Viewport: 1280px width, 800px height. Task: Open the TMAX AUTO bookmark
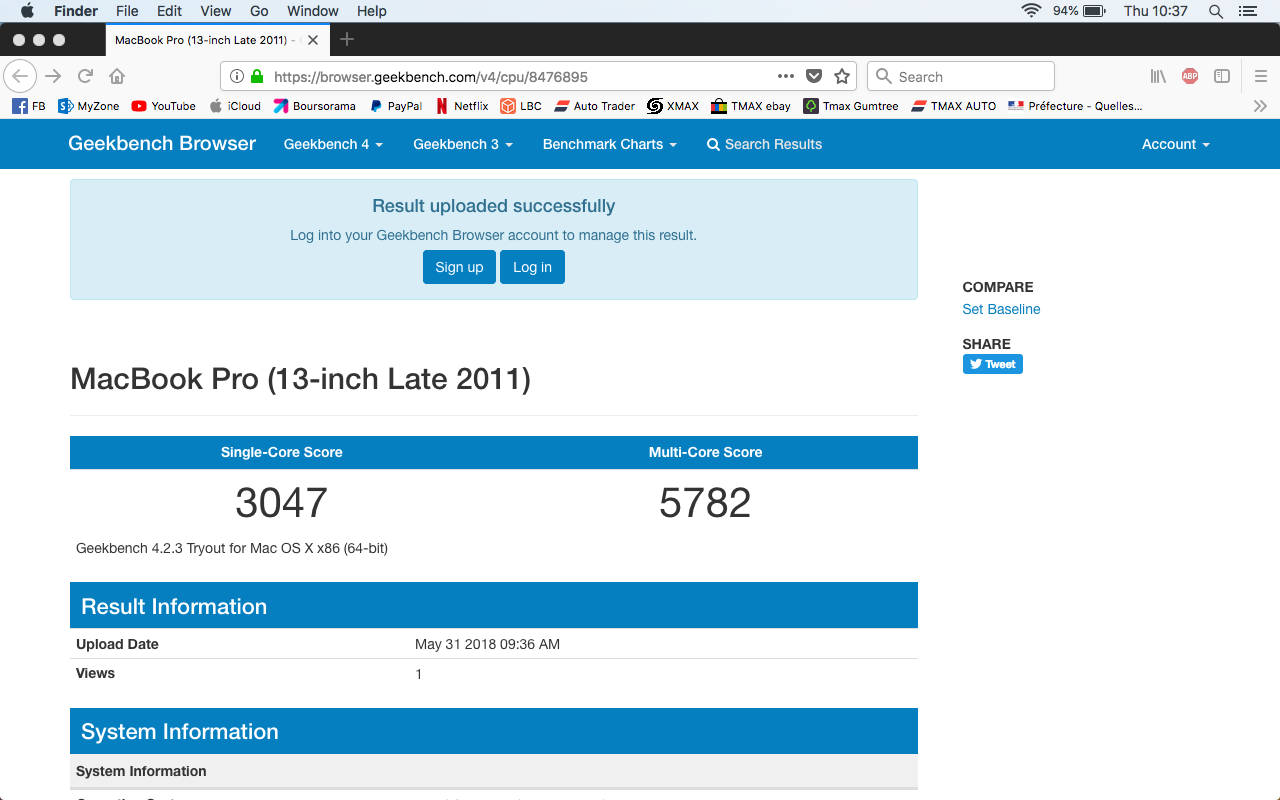954,106
